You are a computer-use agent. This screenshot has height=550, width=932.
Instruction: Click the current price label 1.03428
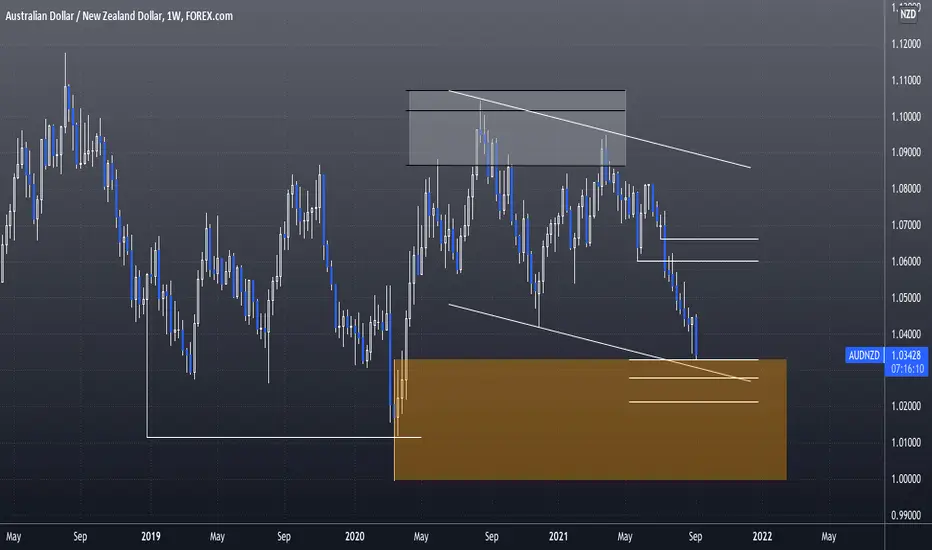pos(906,355)
